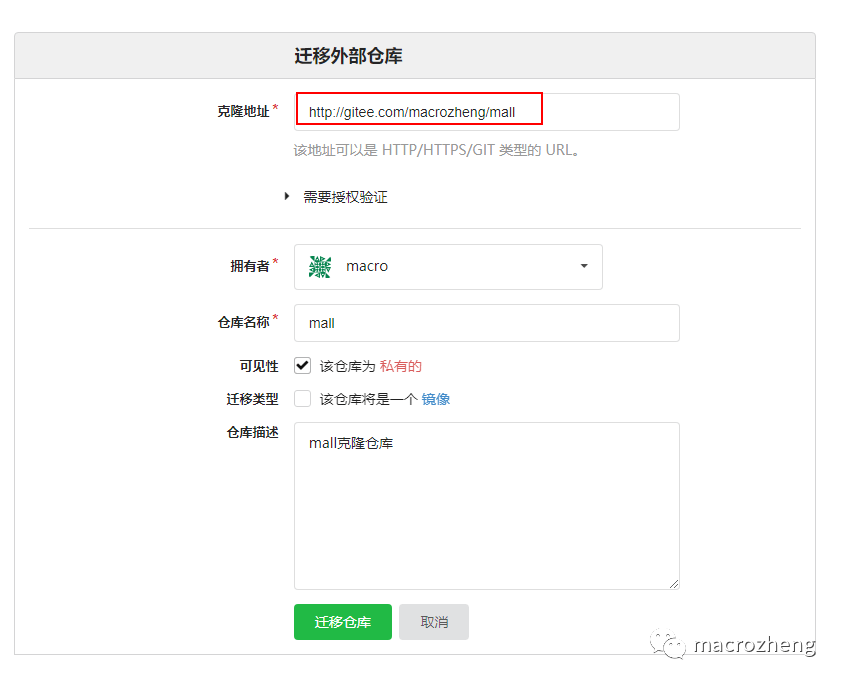
Task: Open the 拥有者 owner dropdown
Action: (448, 266)
